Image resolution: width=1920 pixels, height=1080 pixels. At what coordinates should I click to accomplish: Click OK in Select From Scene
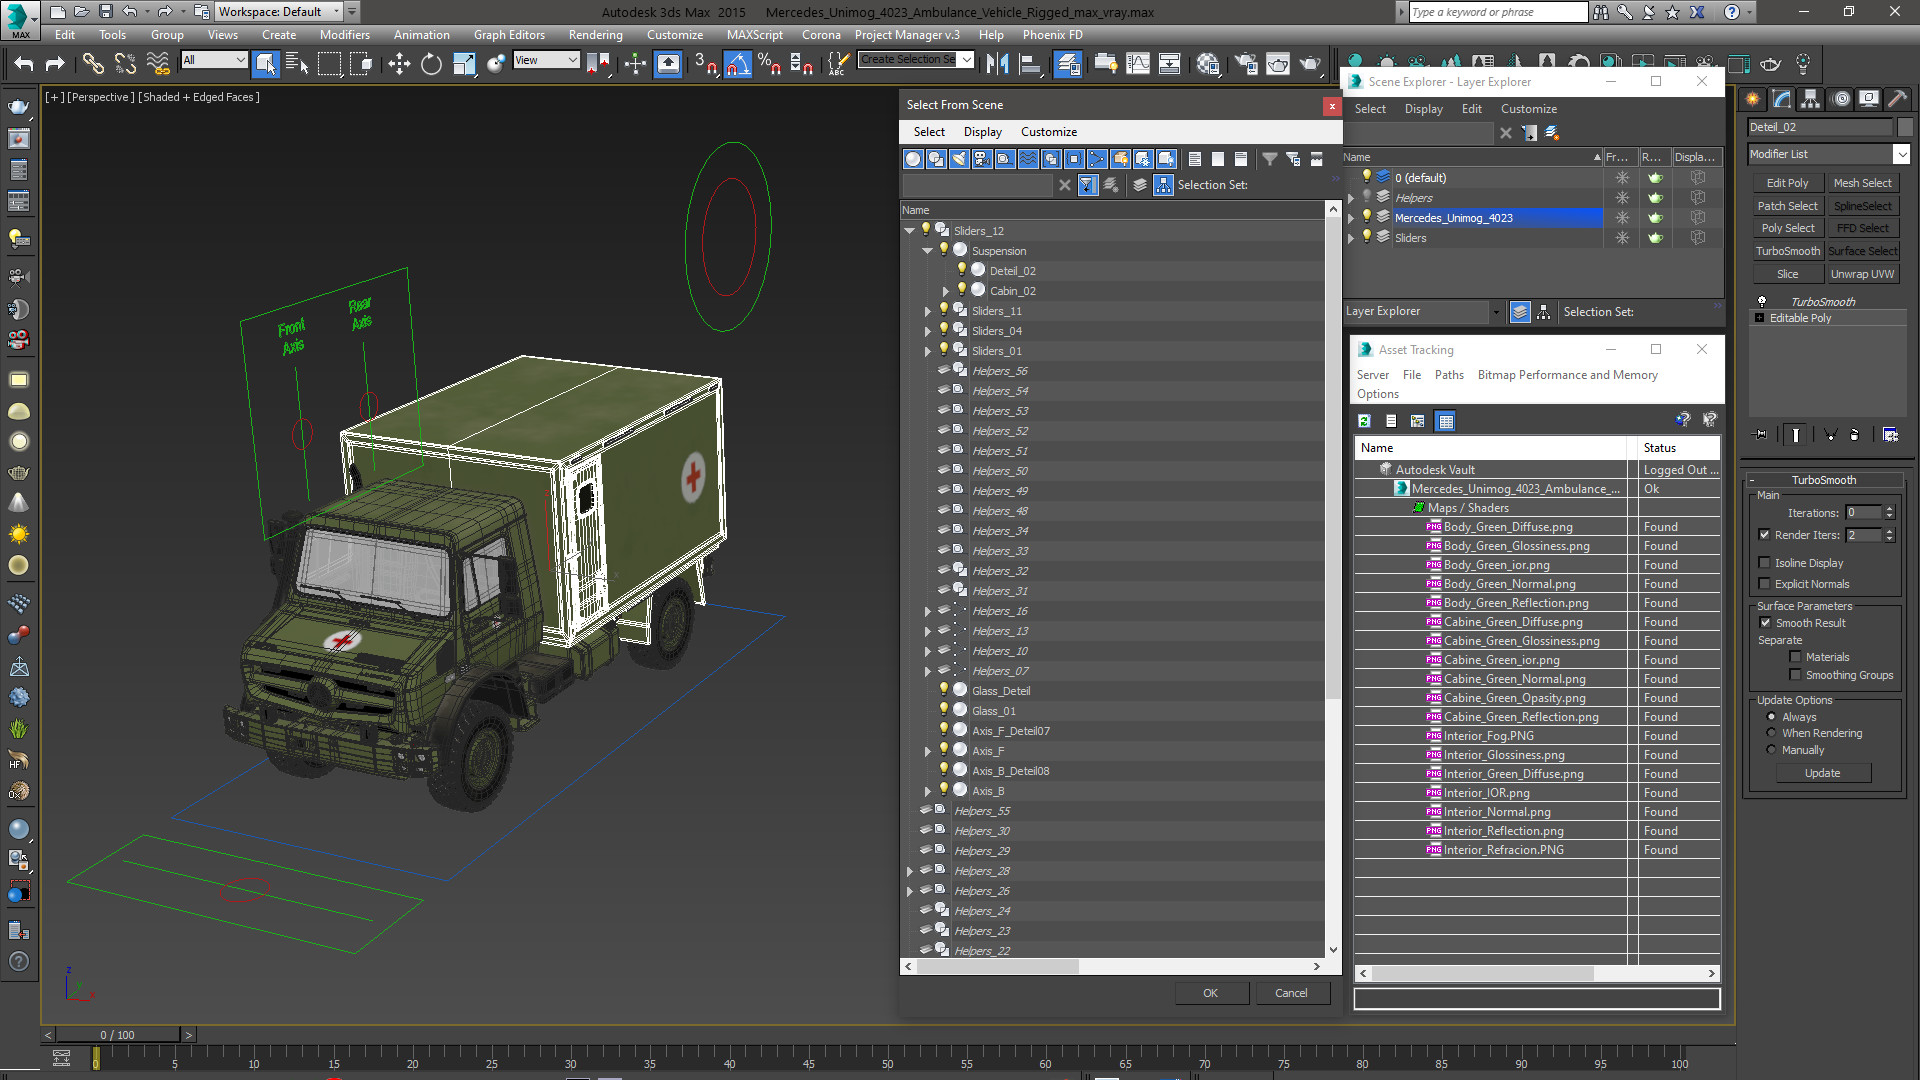pyautogui.click(x=1210, y=993)
